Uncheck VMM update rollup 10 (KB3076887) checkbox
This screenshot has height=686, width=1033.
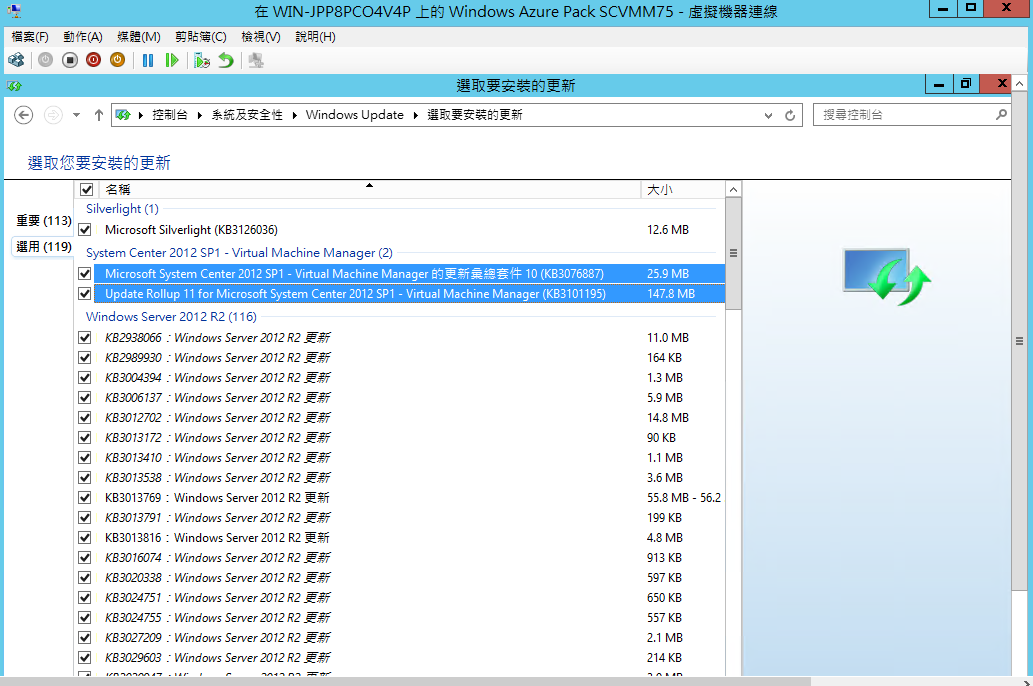84,273
